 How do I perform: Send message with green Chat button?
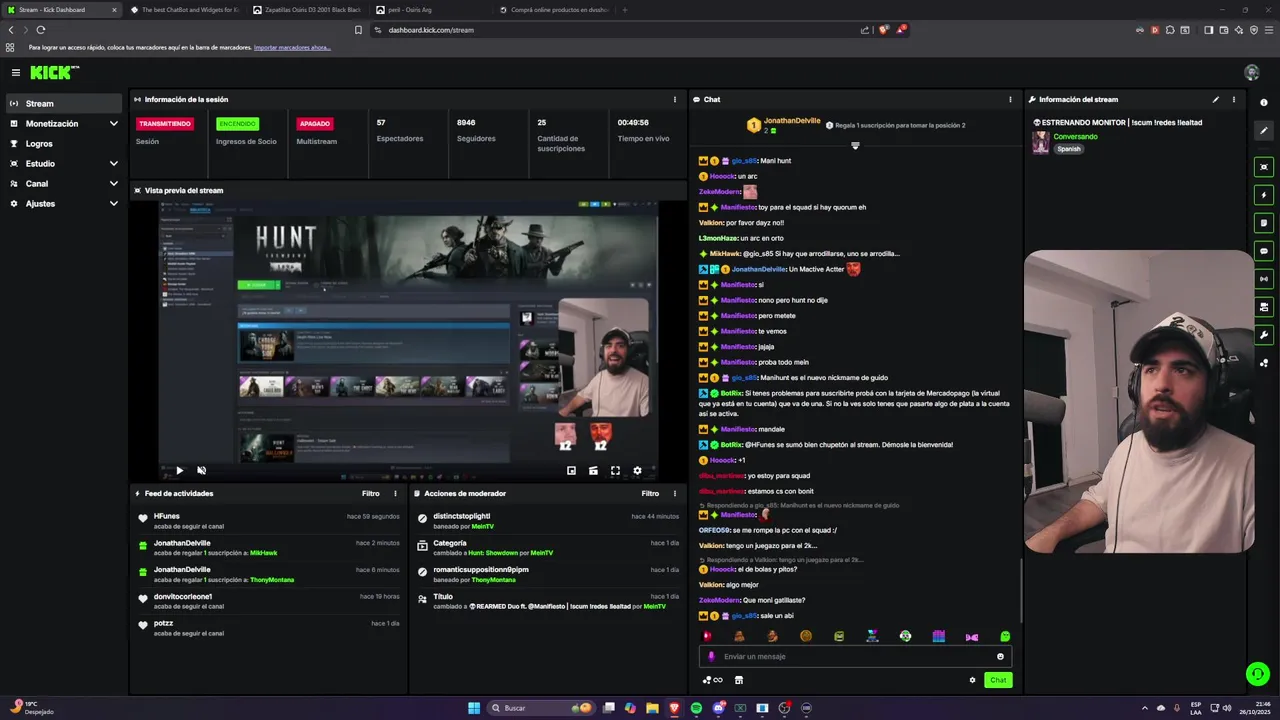[x=998, y=680]
